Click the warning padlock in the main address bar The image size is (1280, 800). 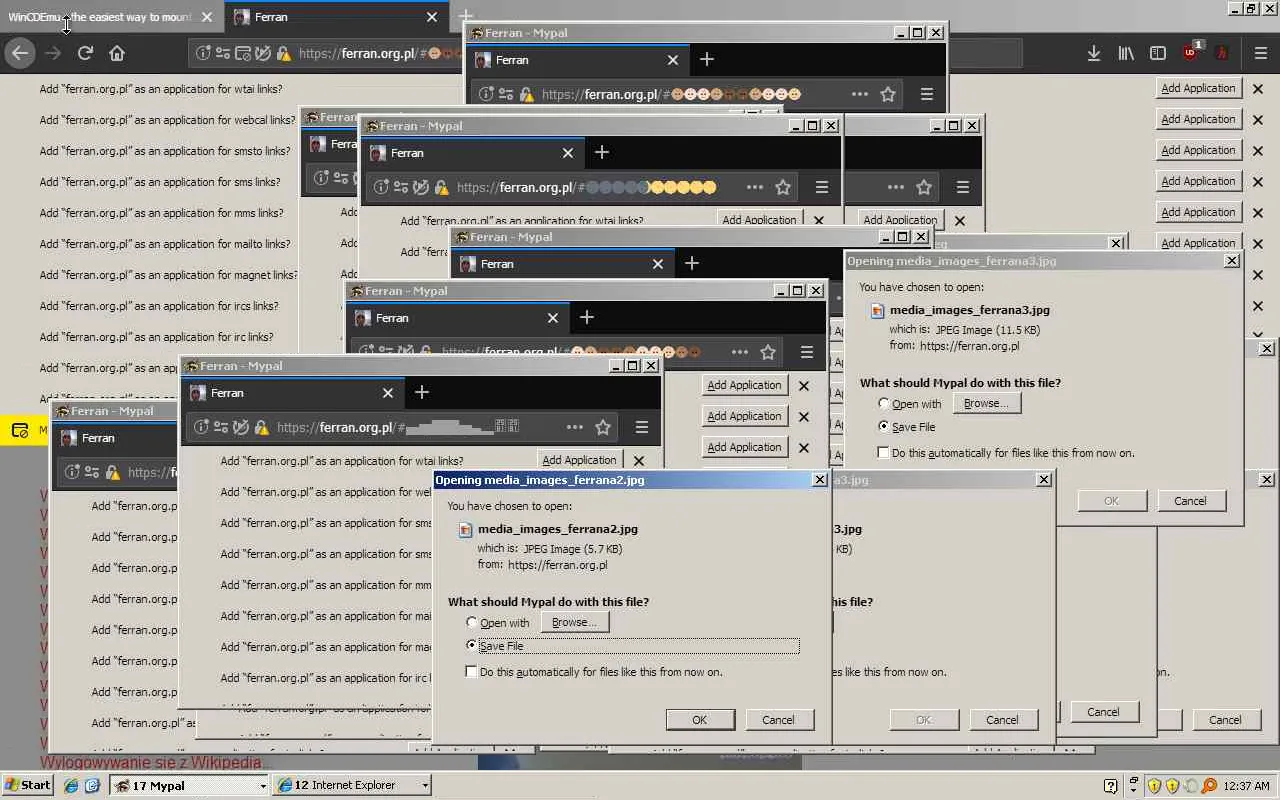284,53
